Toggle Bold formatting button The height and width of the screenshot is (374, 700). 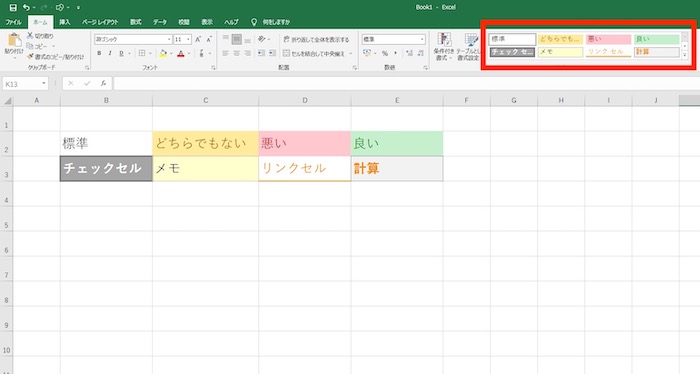click(x=99, y=54)
